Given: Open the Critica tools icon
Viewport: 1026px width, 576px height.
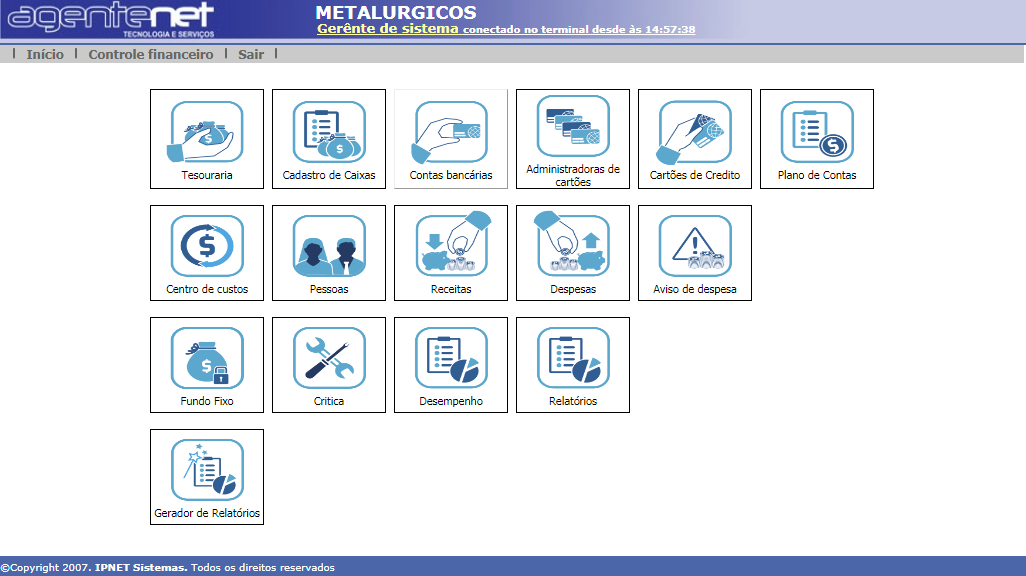Looking at the screenshot, I should [329, 358].
